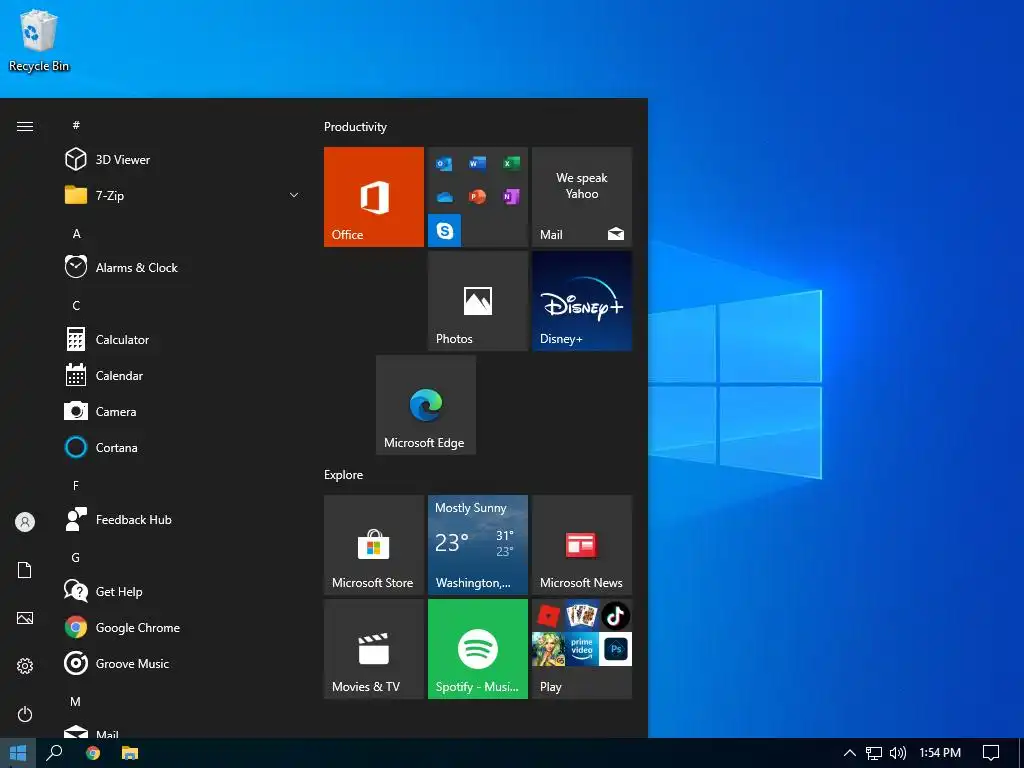1024x768 pixels.
Task: Open PowerPoint from Office apps tile
Action: click(x=477, y=197)
